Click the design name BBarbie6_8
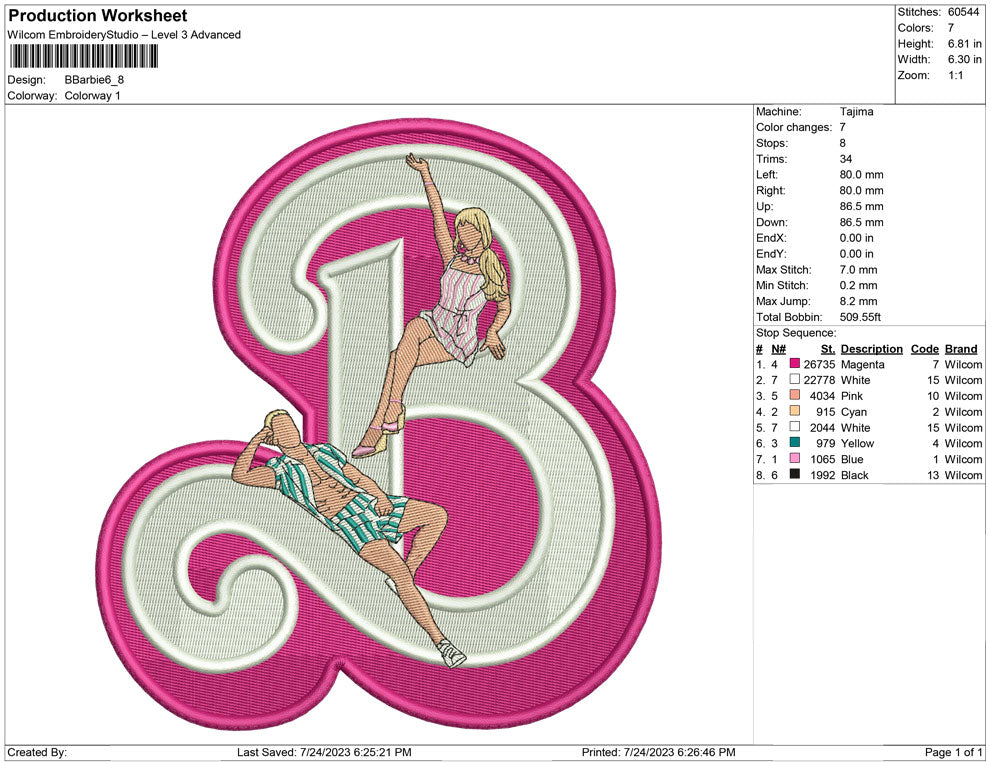 click(94, 80)
